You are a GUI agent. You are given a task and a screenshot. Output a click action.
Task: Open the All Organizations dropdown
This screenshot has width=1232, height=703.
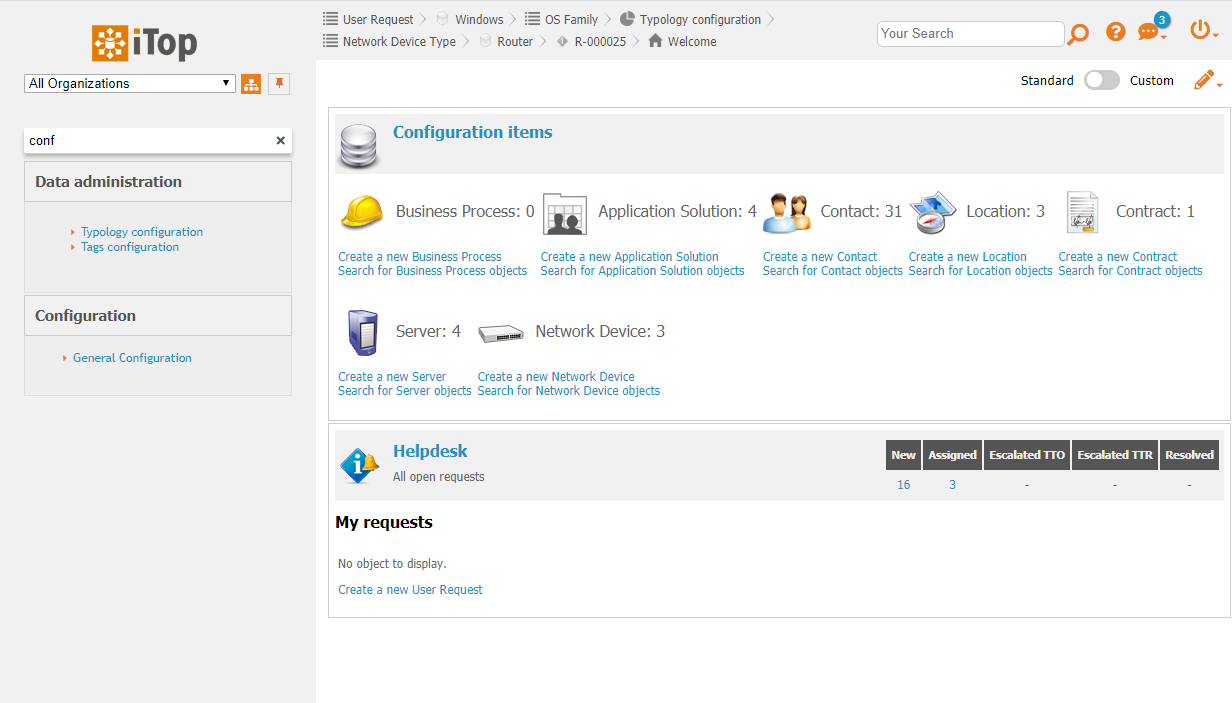click(130, 84)
